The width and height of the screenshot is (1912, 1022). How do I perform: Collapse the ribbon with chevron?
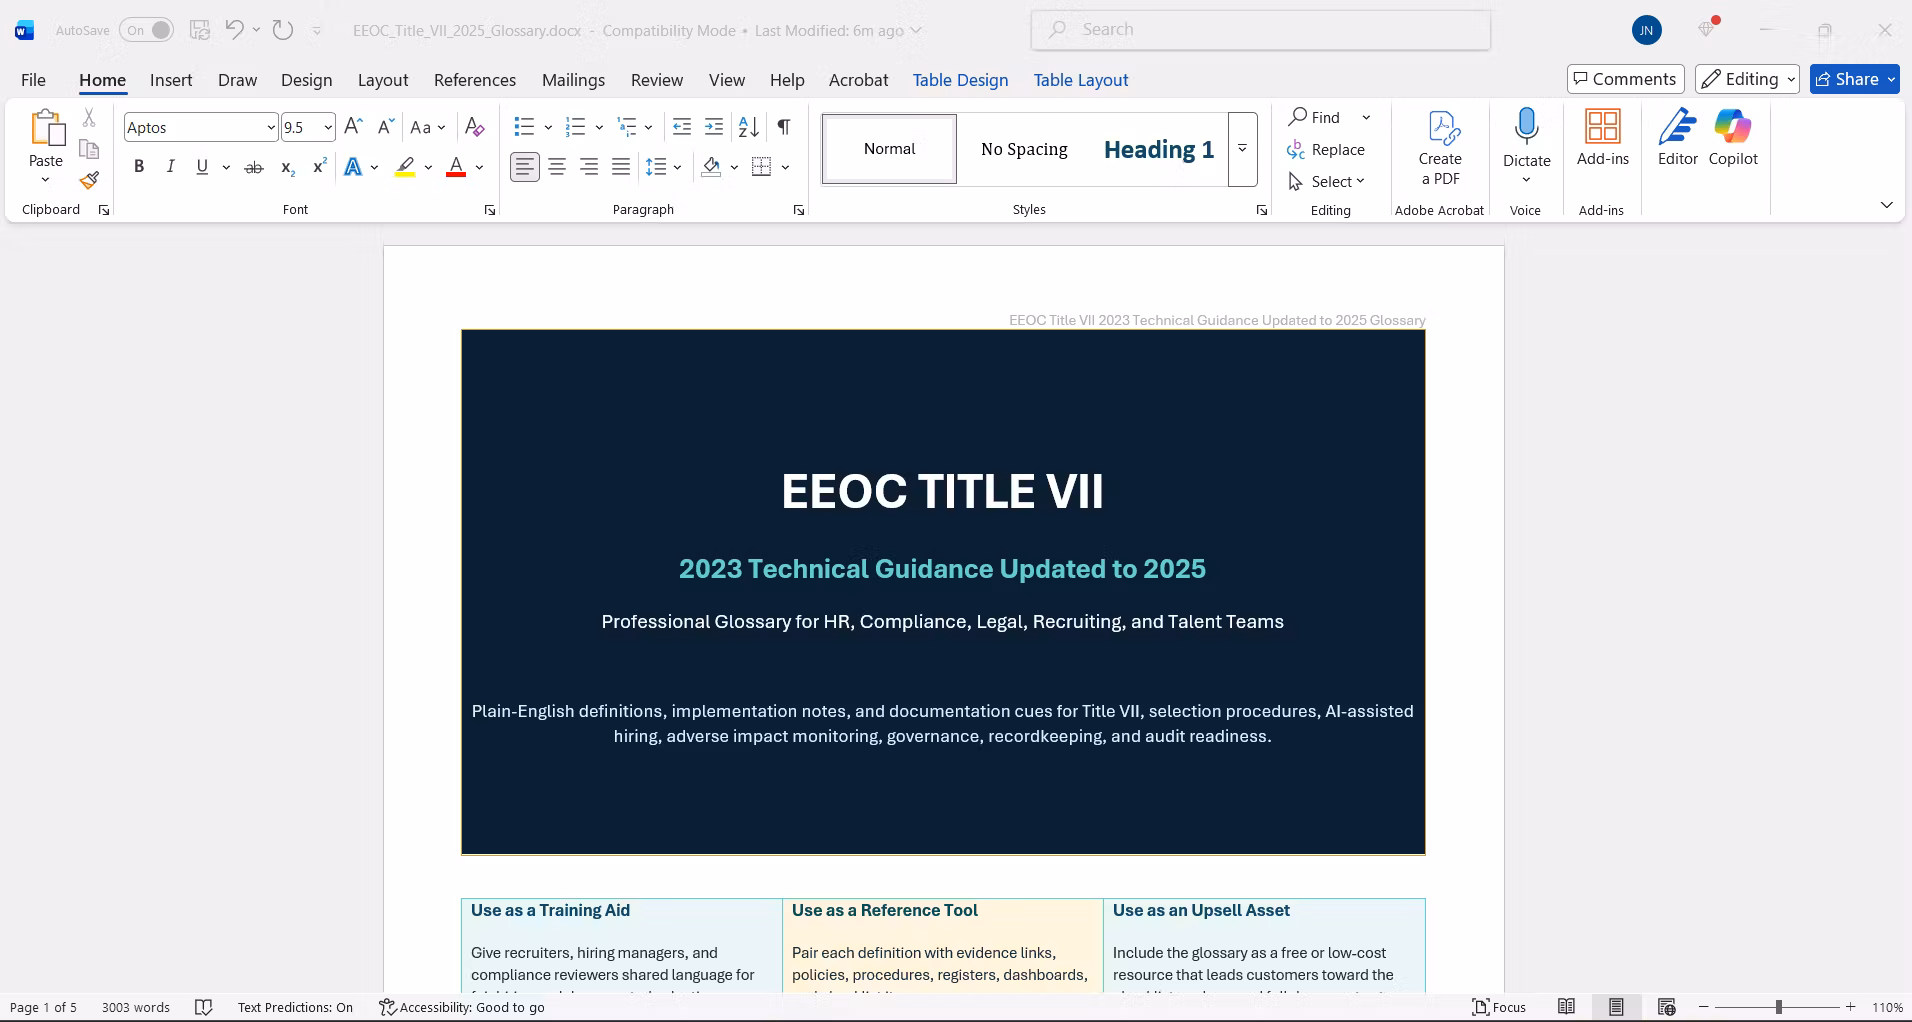pyautogui.click(x=1886, y=205)
